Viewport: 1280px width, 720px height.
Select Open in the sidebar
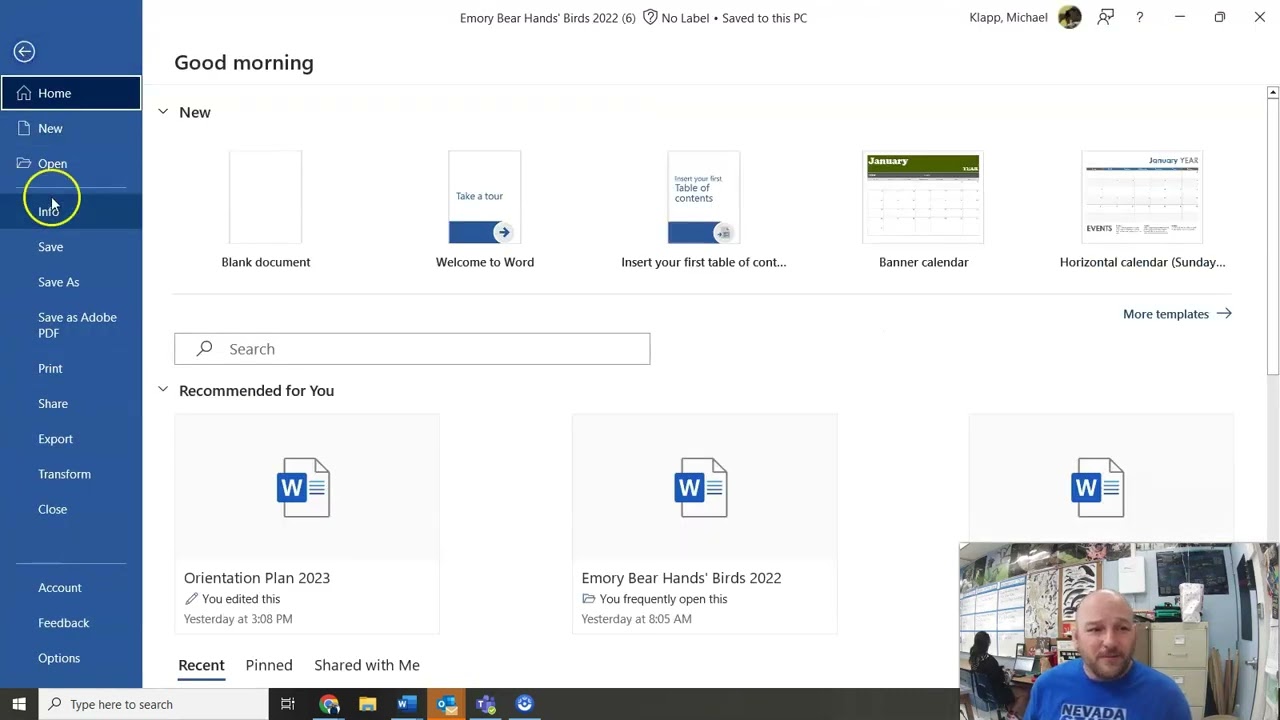tap(71, 164)
